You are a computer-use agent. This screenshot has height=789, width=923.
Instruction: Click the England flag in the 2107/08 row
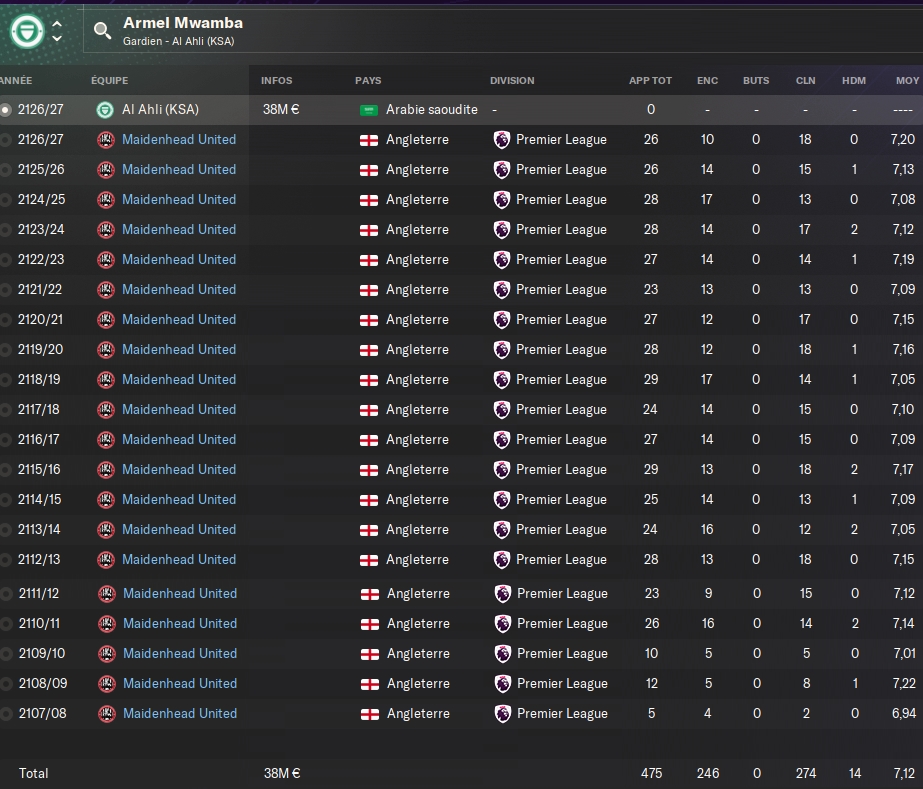tap(370, 714)
